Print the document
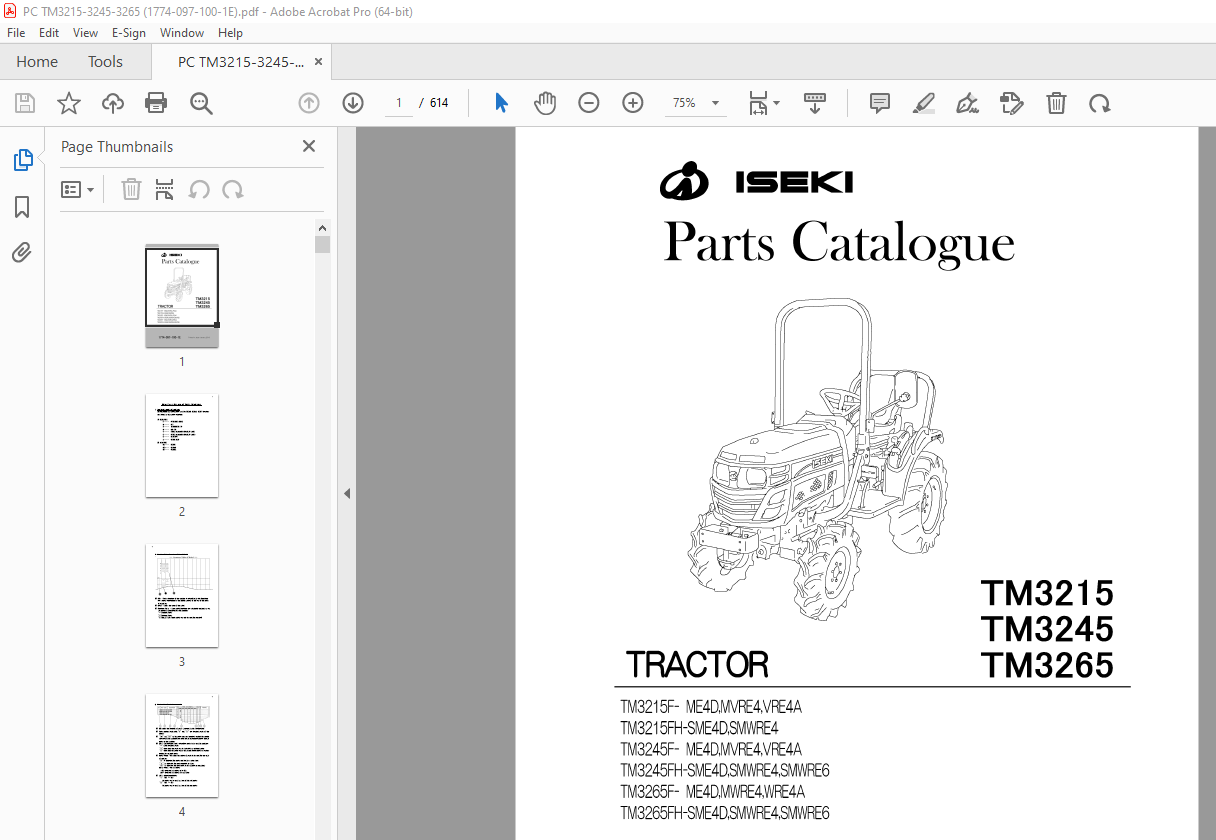 [x=156, y=103]
